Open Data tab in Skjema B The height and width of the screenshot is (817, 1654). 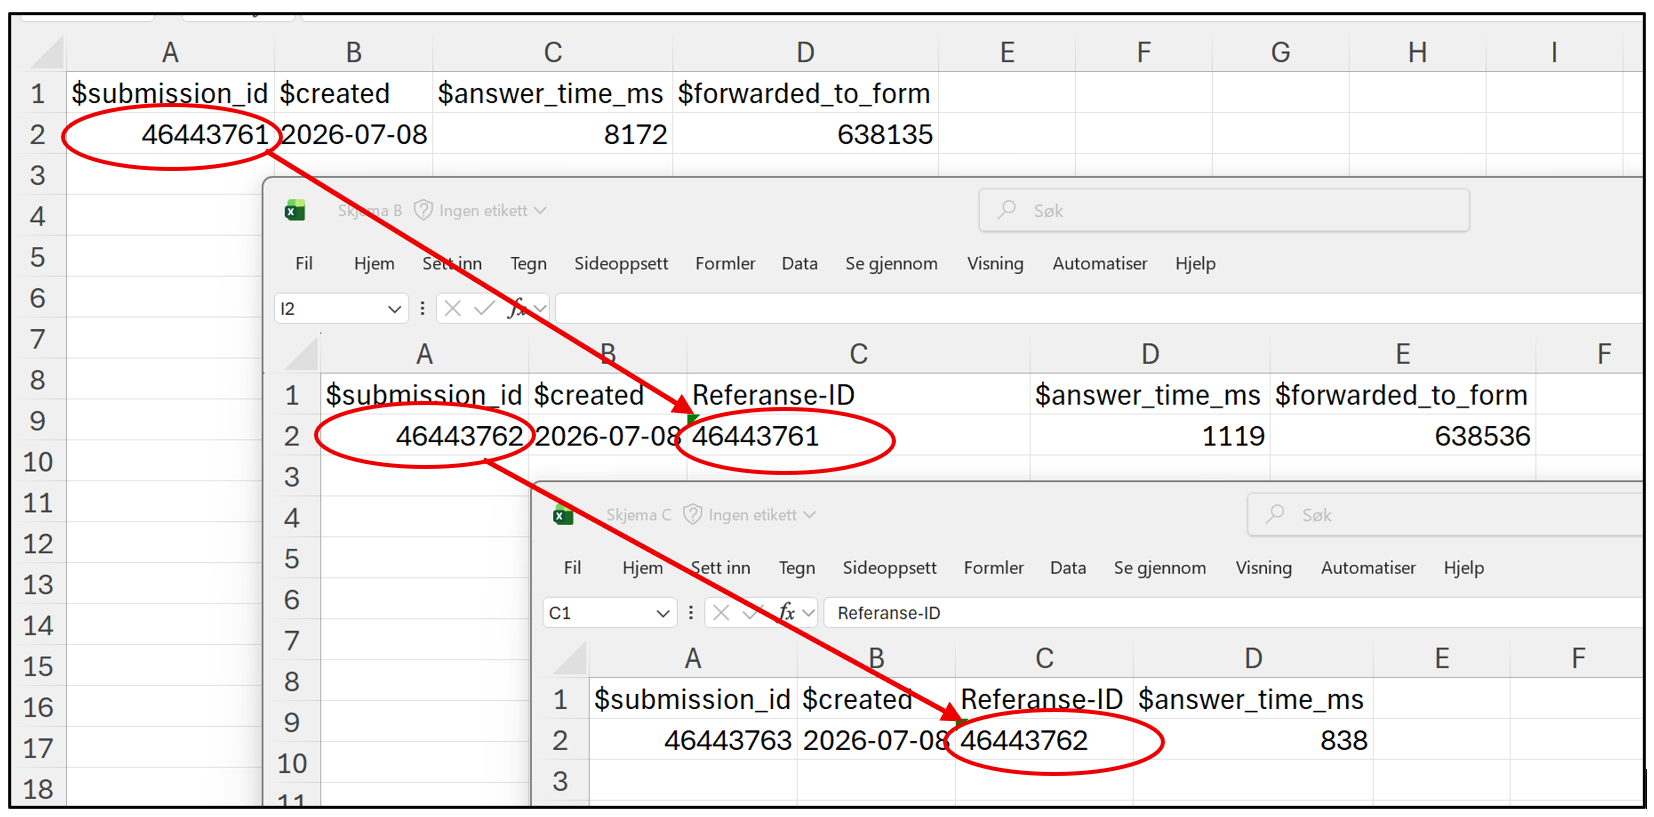799,263
